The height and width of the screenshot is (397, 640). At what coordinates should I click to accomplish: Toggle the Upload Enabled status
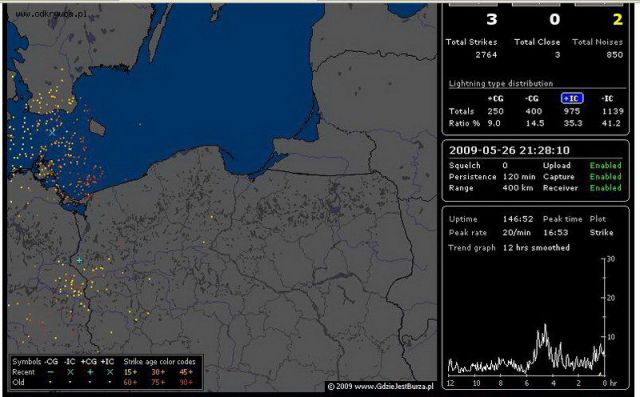coord(605,165)
